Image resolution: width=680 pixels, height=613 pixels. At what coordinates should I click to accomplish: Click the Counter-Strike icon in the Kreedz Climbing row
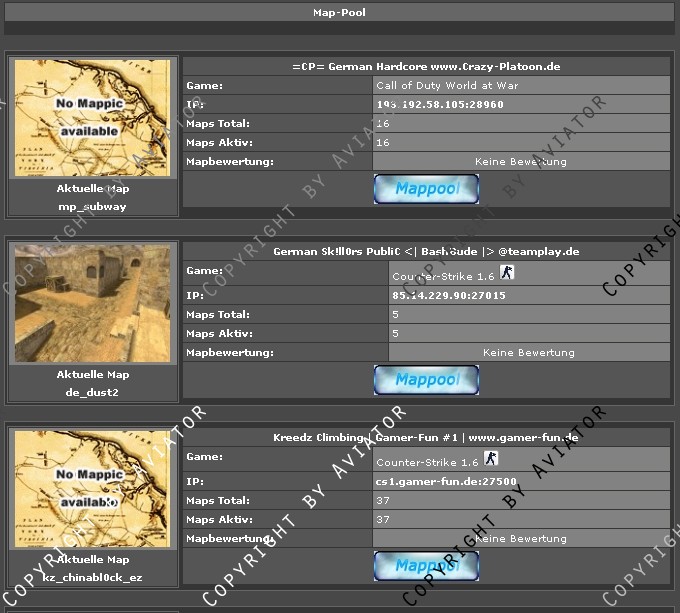click(491, 458)
